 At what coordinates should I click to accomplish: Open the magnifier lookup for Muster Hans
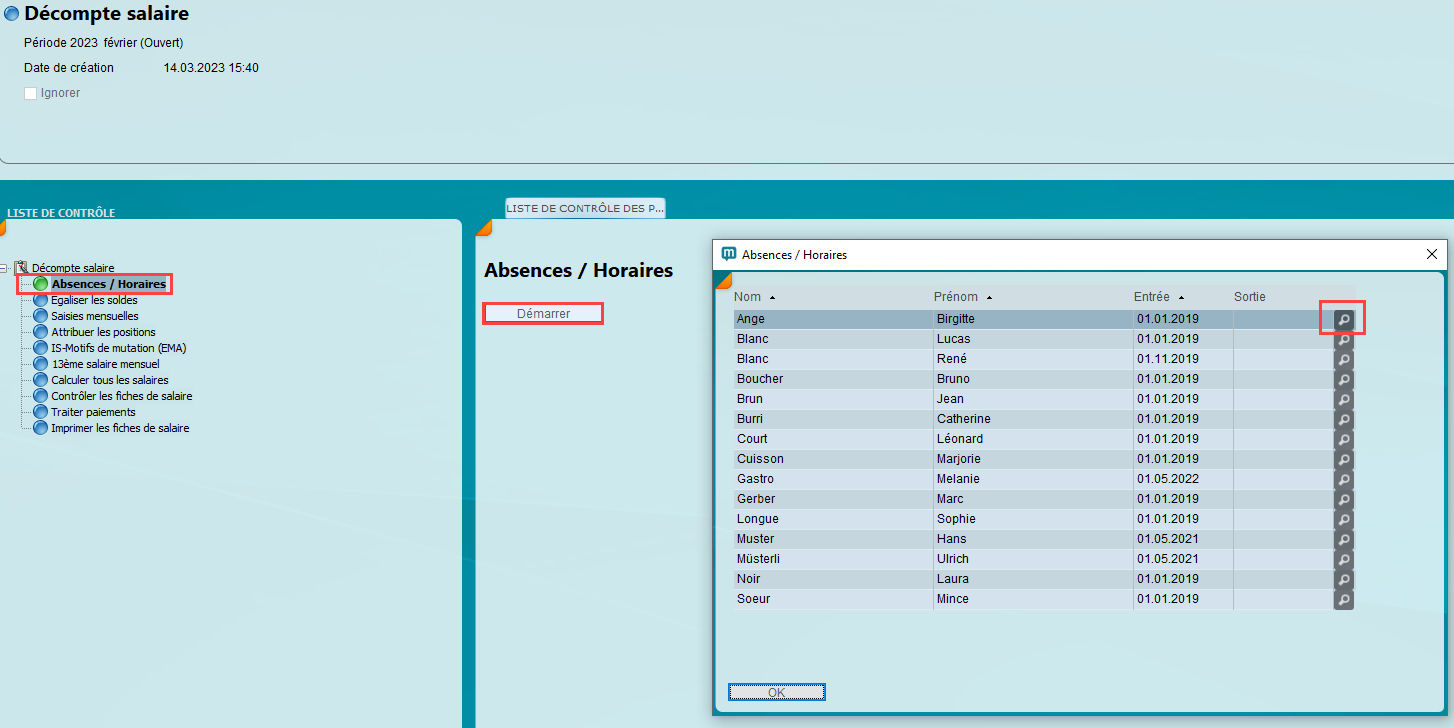pos(1343,539)
